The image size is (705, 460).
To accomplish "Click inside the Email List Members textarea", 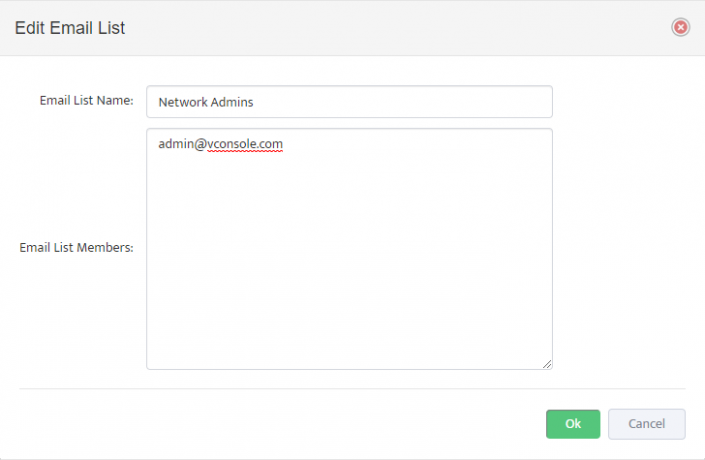I will (x=349, y=260).
